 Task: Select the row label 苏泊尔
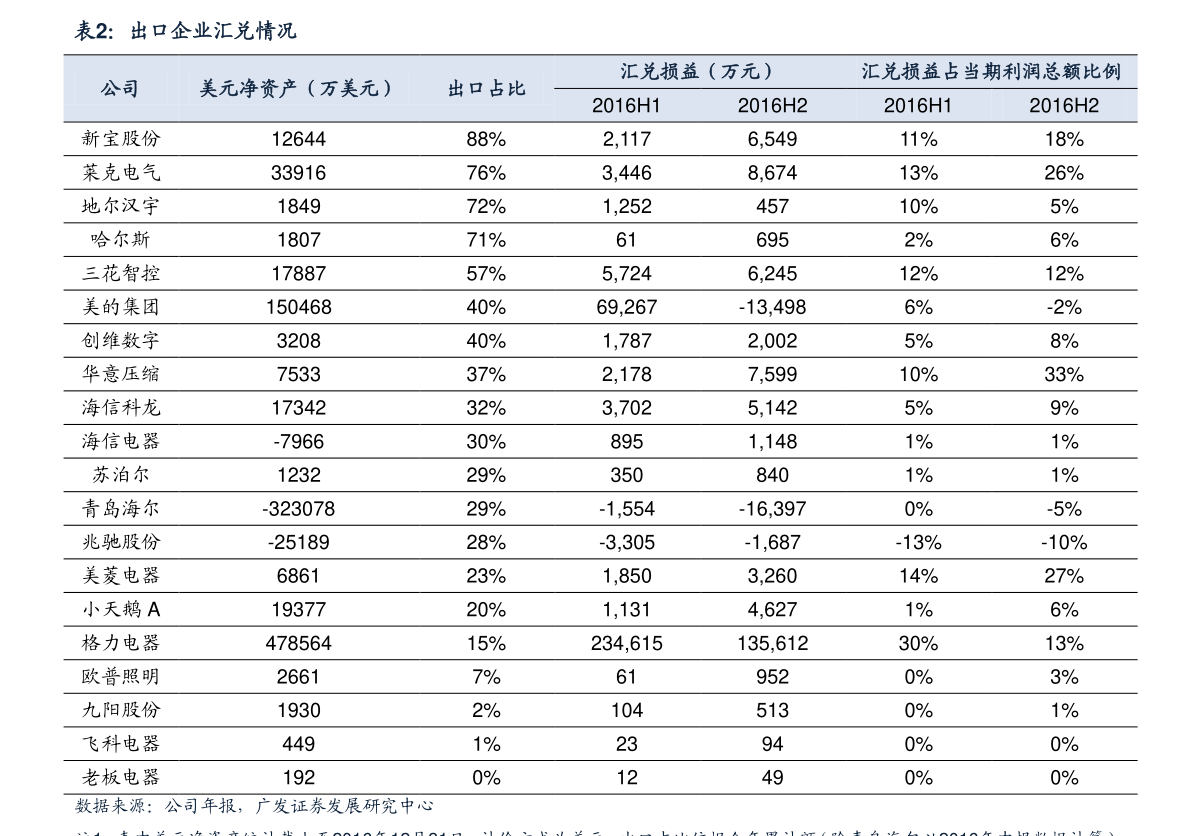[x=121, y=475]
